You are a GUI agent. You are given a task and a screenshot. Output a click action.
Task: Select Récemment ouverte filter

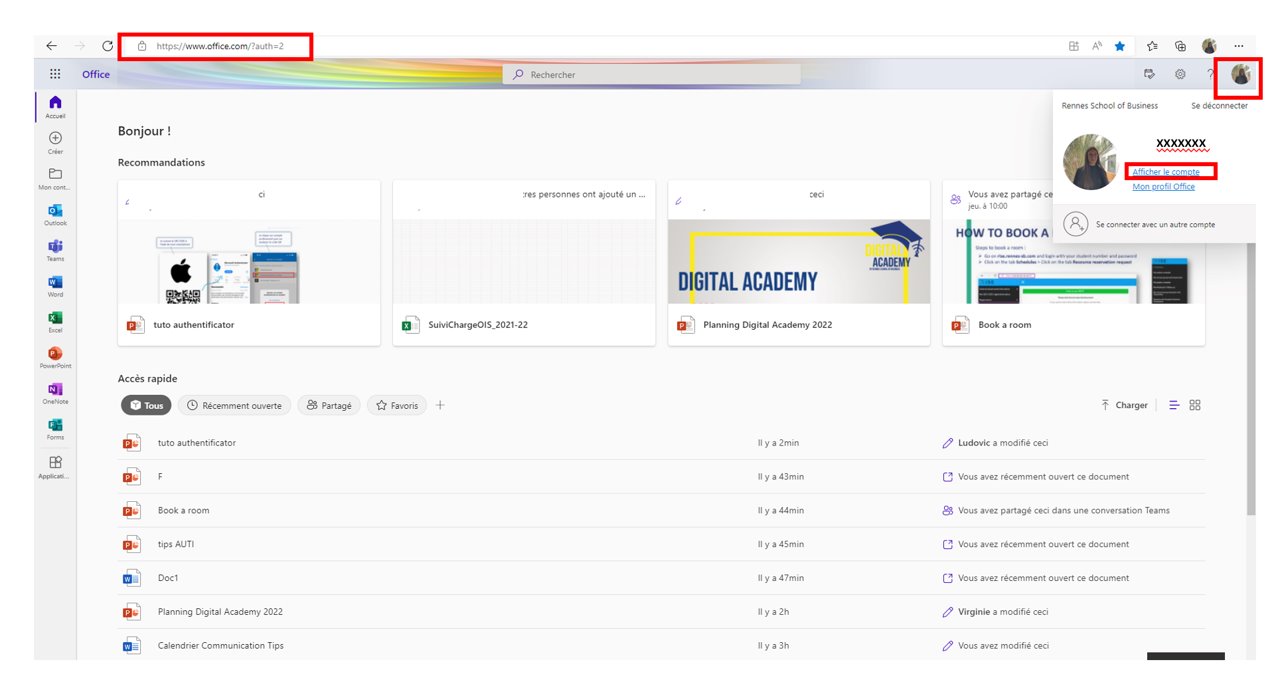pos(235,405)
